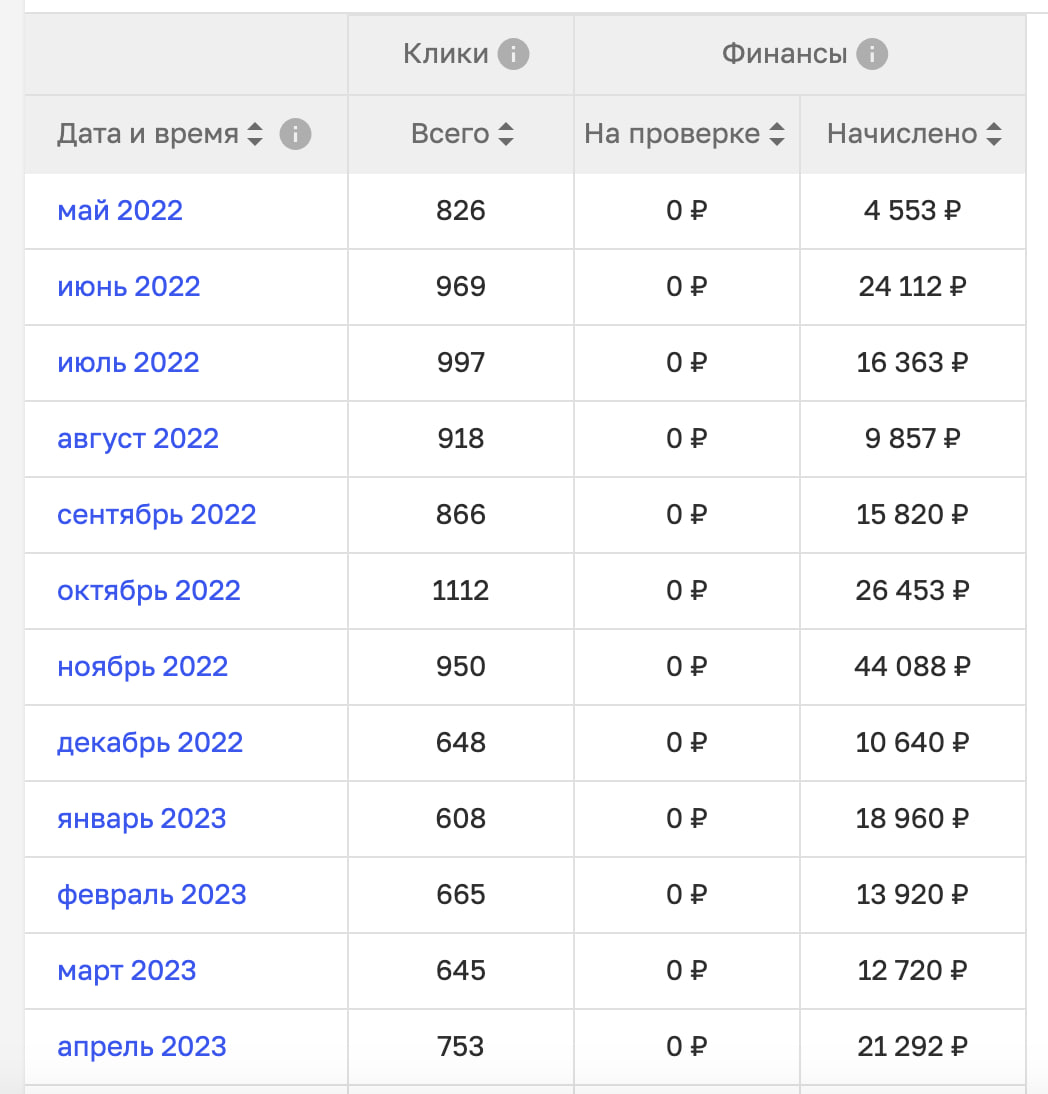Screen dimensions: 1048x1094
Task: Click the сентябрь 2022 link
Action: pos(157,515)
